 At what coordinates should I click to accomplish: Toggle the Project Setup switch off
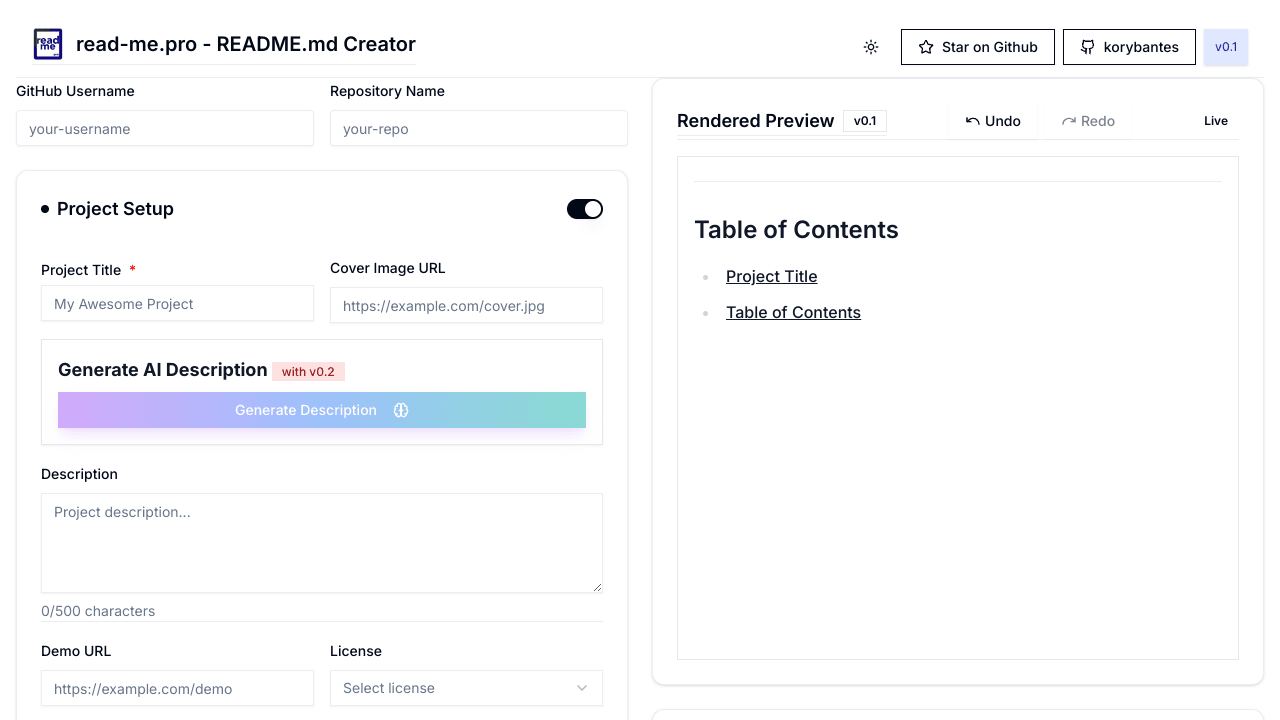pos(585,209)
